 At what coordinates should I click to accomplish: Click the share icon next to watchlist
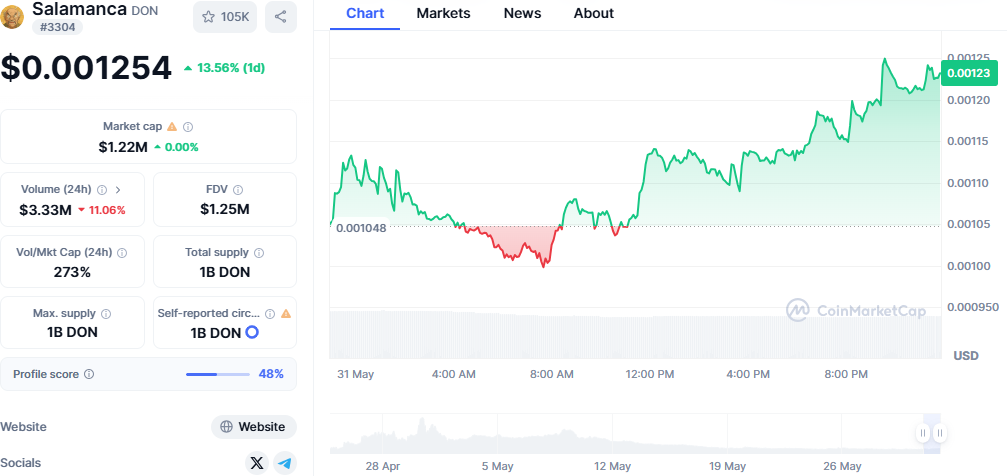280,17
